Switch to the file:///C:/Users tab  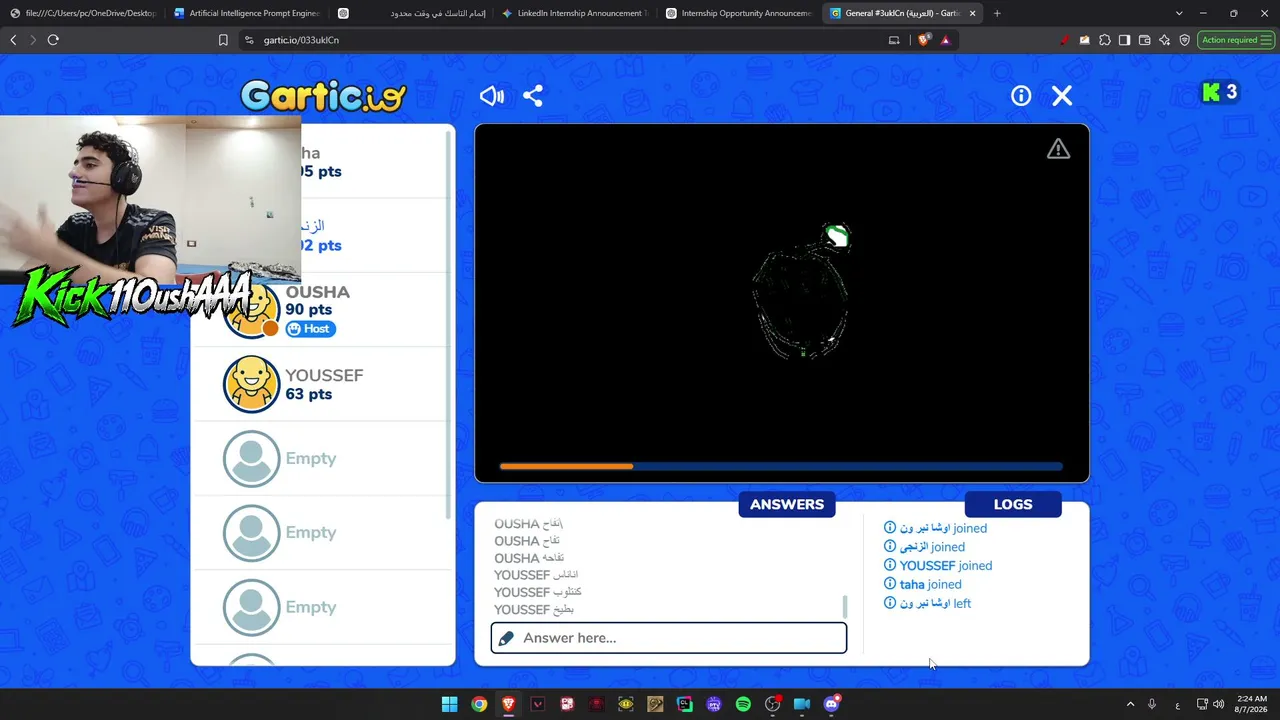[x=83, y=13]
